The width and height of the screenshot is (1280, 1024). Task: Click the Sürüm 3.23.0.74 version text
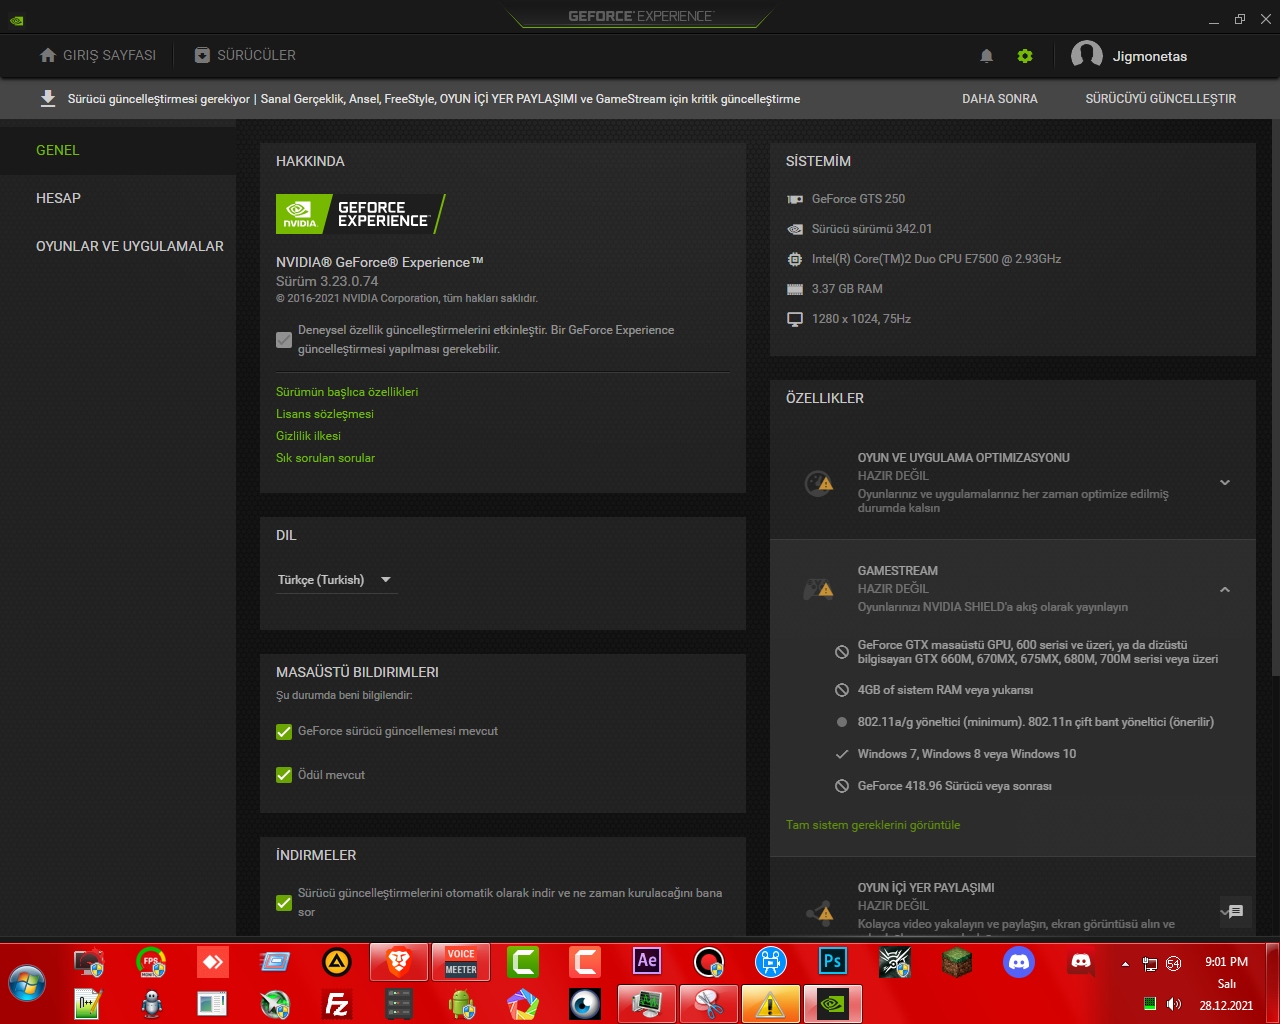tap(327, 281)
